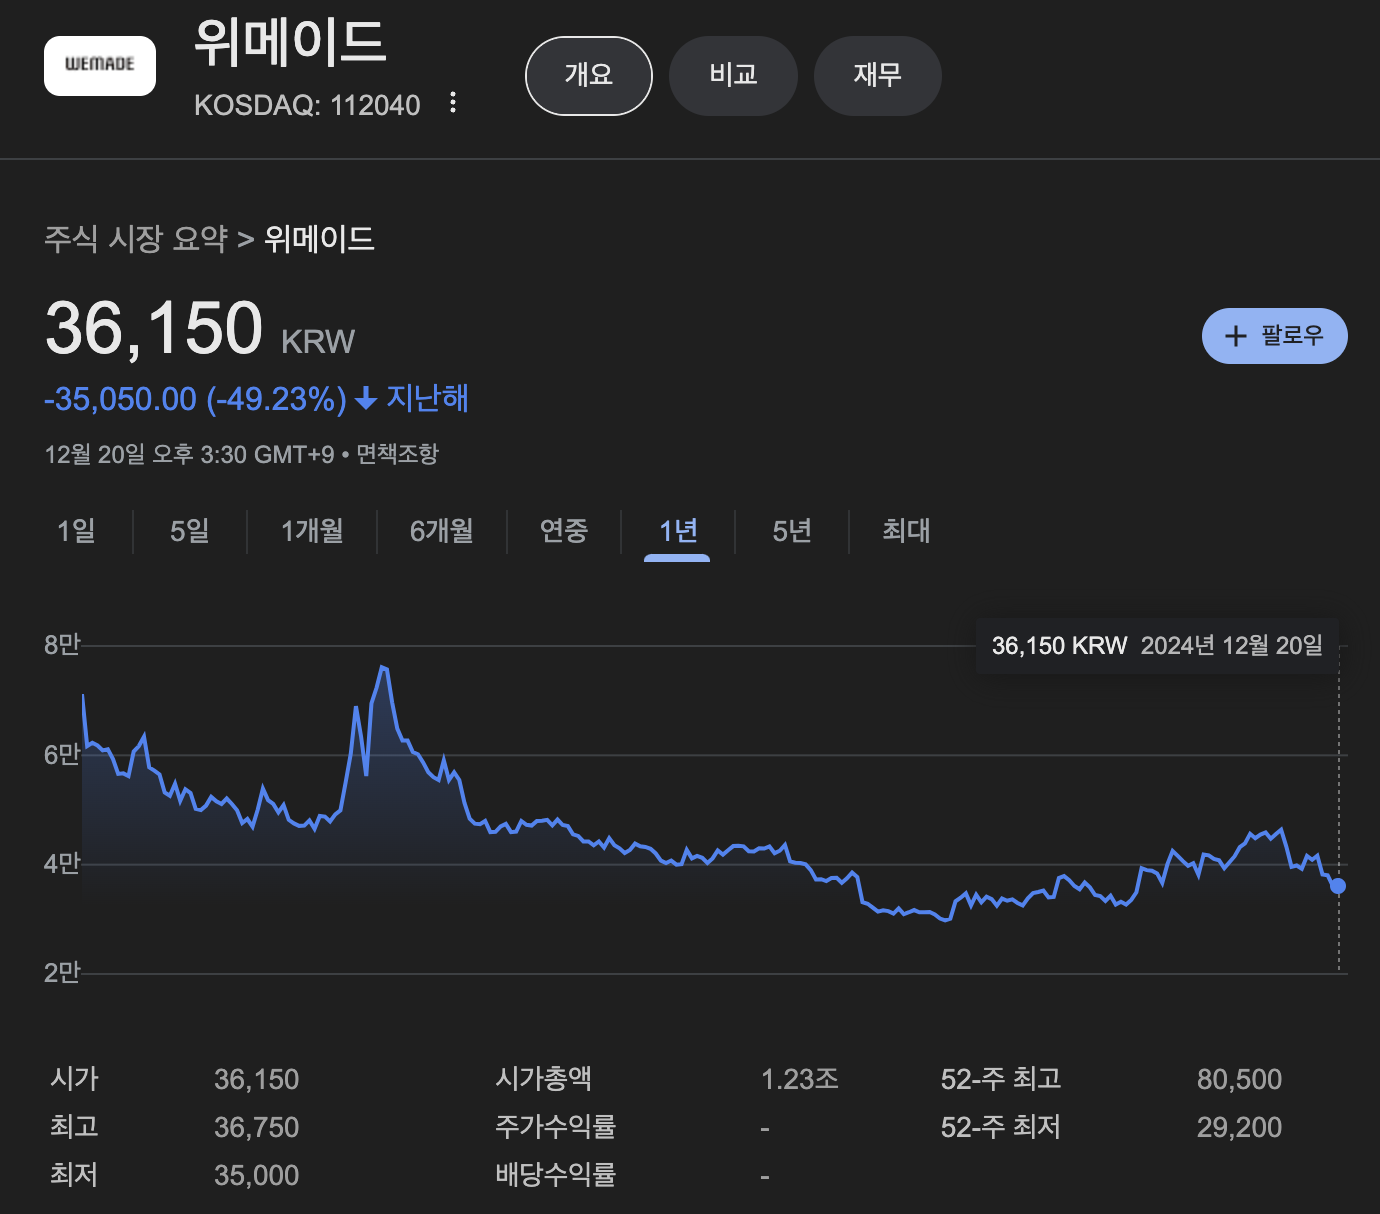The image size is (1380, 1214).
Task: Click the -35,050.00 (-49.23%) change text
Action: [x=195, y=399]
